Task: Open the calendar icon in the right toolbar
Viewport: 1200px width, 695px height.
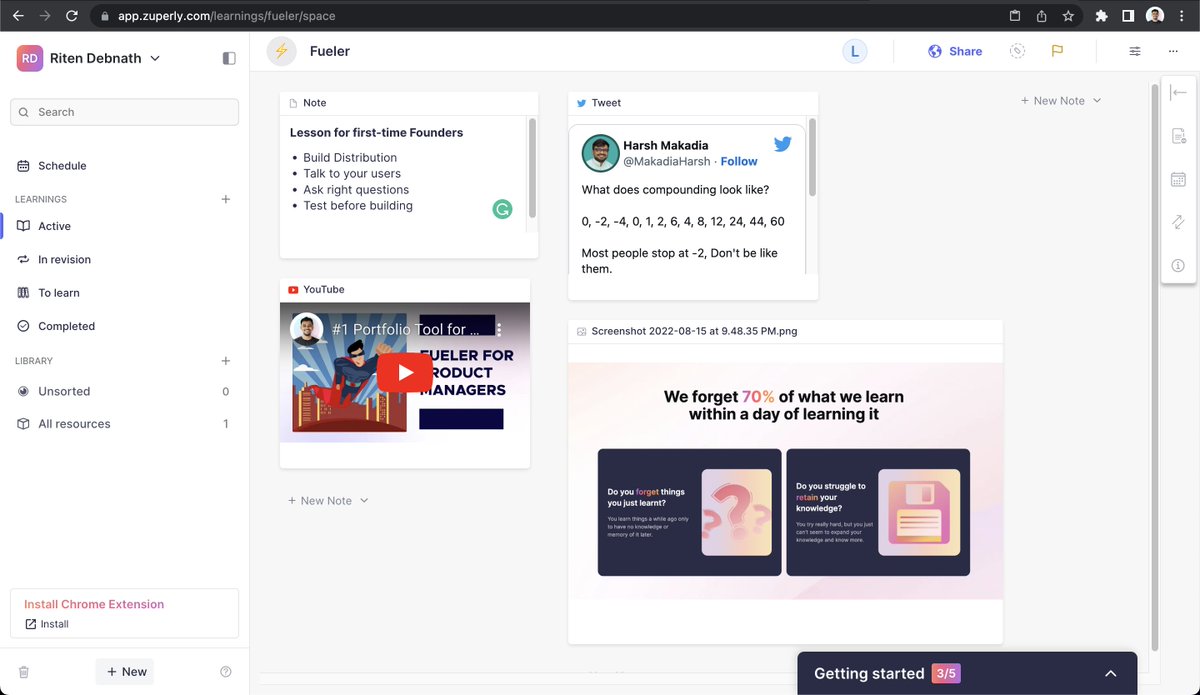Action: coord(1178,179)
